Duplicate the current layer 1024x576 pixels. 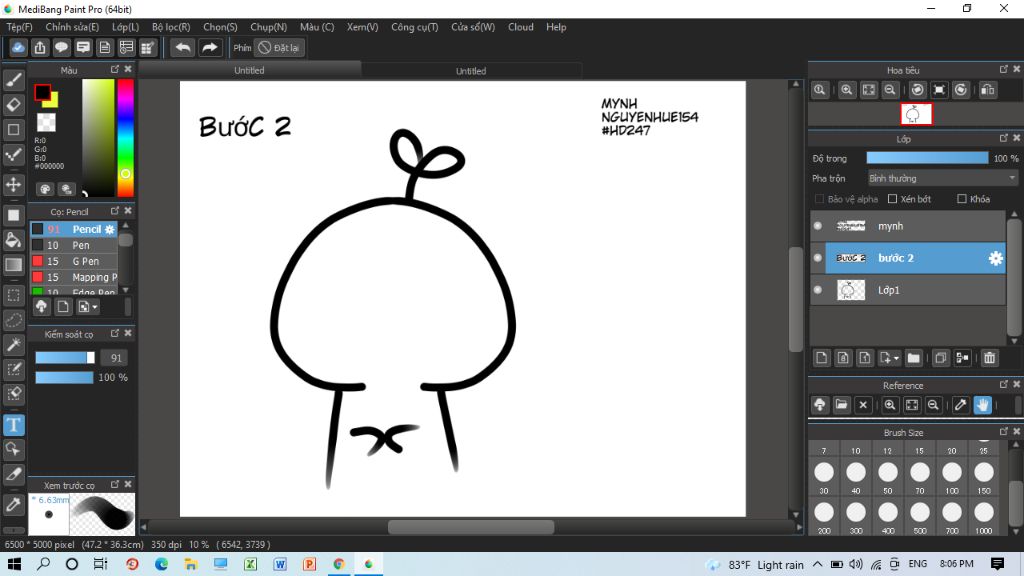940,358
